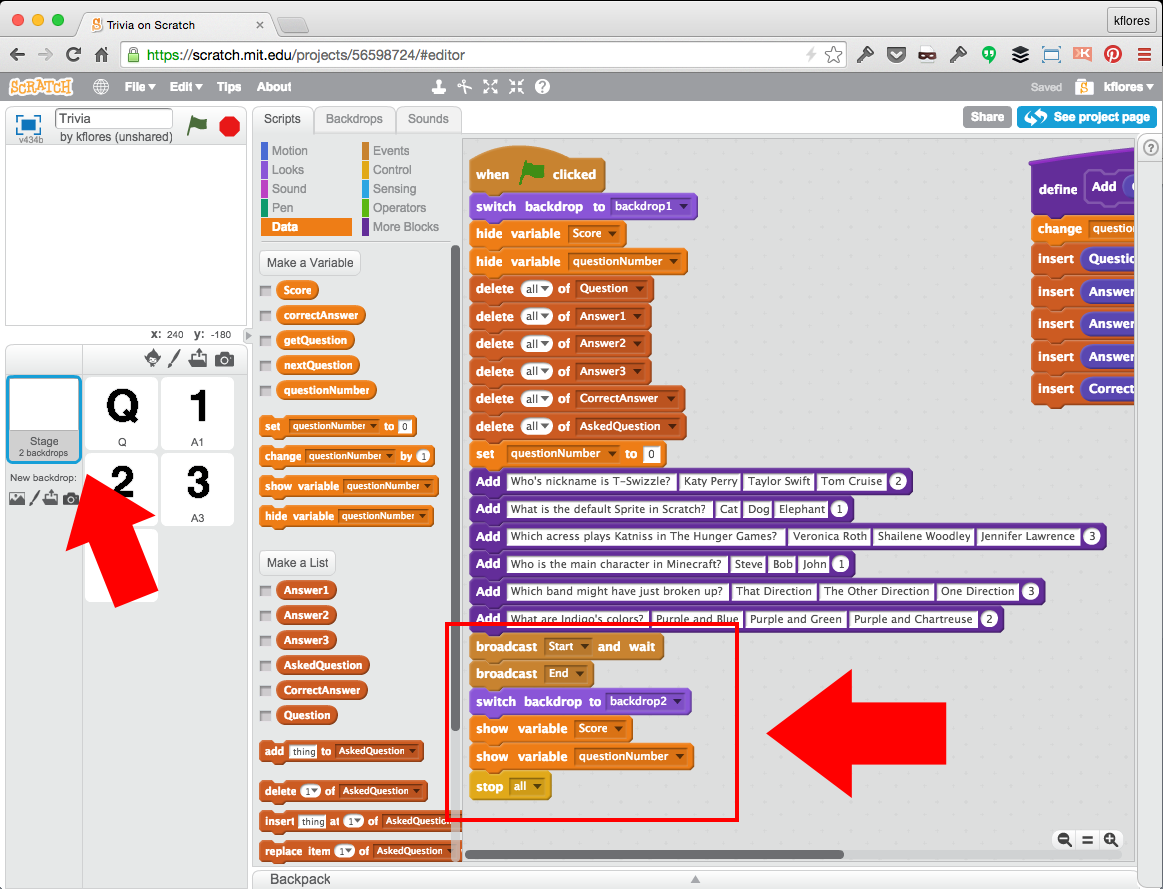Open File menu dropdown
1163x889 pixels.
tap(139, 87)
